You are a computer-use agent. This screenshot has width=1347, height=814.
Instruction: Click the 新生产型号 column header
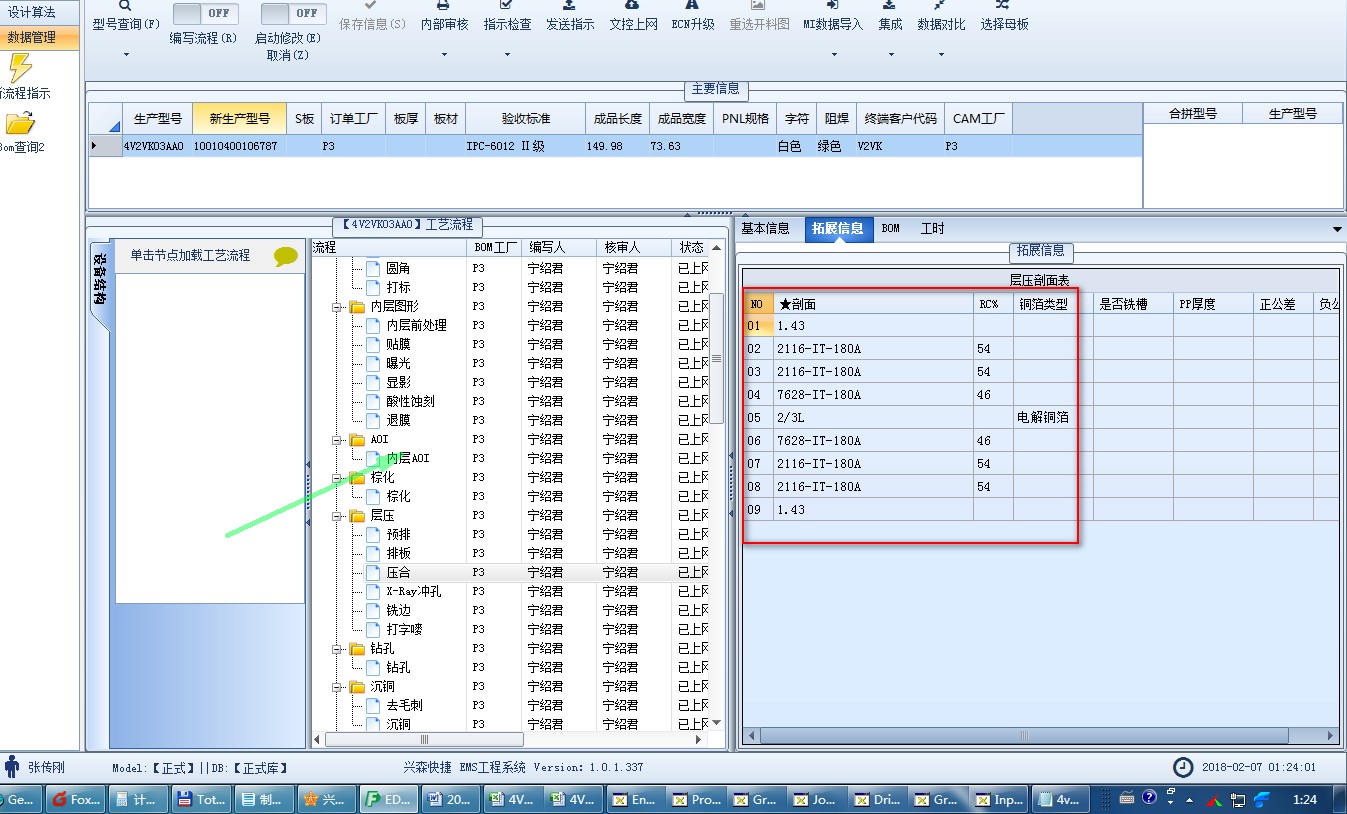(x=239, y=119)
